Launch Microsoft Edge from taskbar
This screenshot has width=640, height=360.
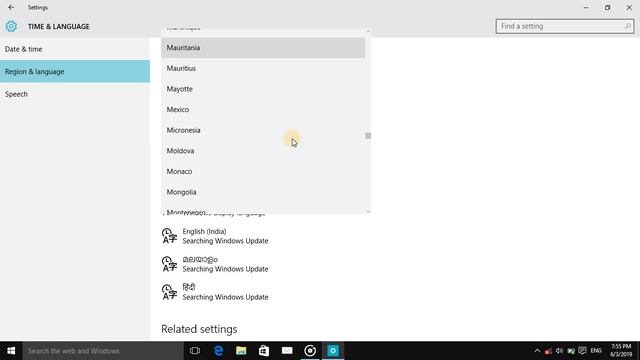pyautogui.click(x=218, y=351)
